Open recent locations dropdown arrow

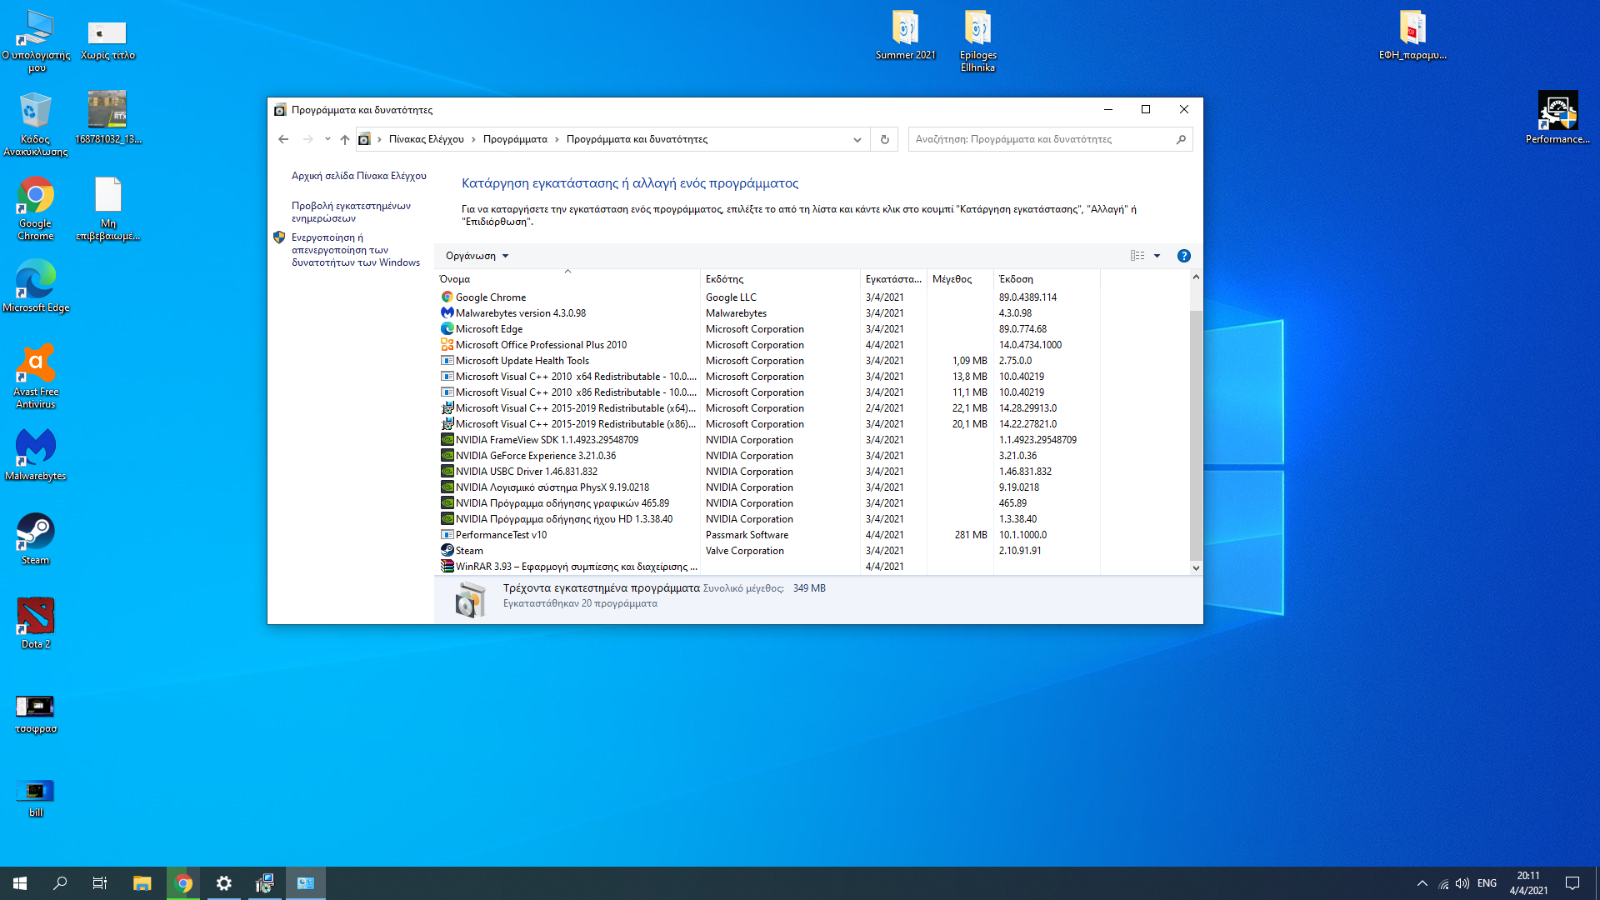click(x=327, y=140)
